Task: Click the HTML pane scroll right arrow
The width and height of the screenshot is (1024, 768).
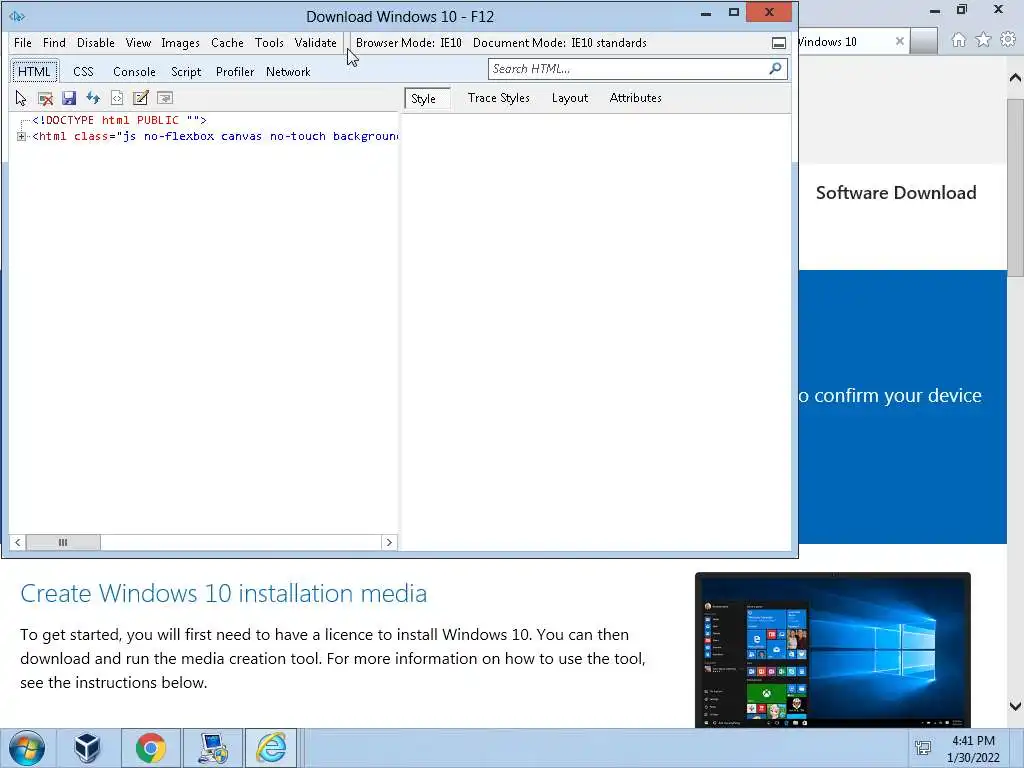Action: tap(389, 542)
